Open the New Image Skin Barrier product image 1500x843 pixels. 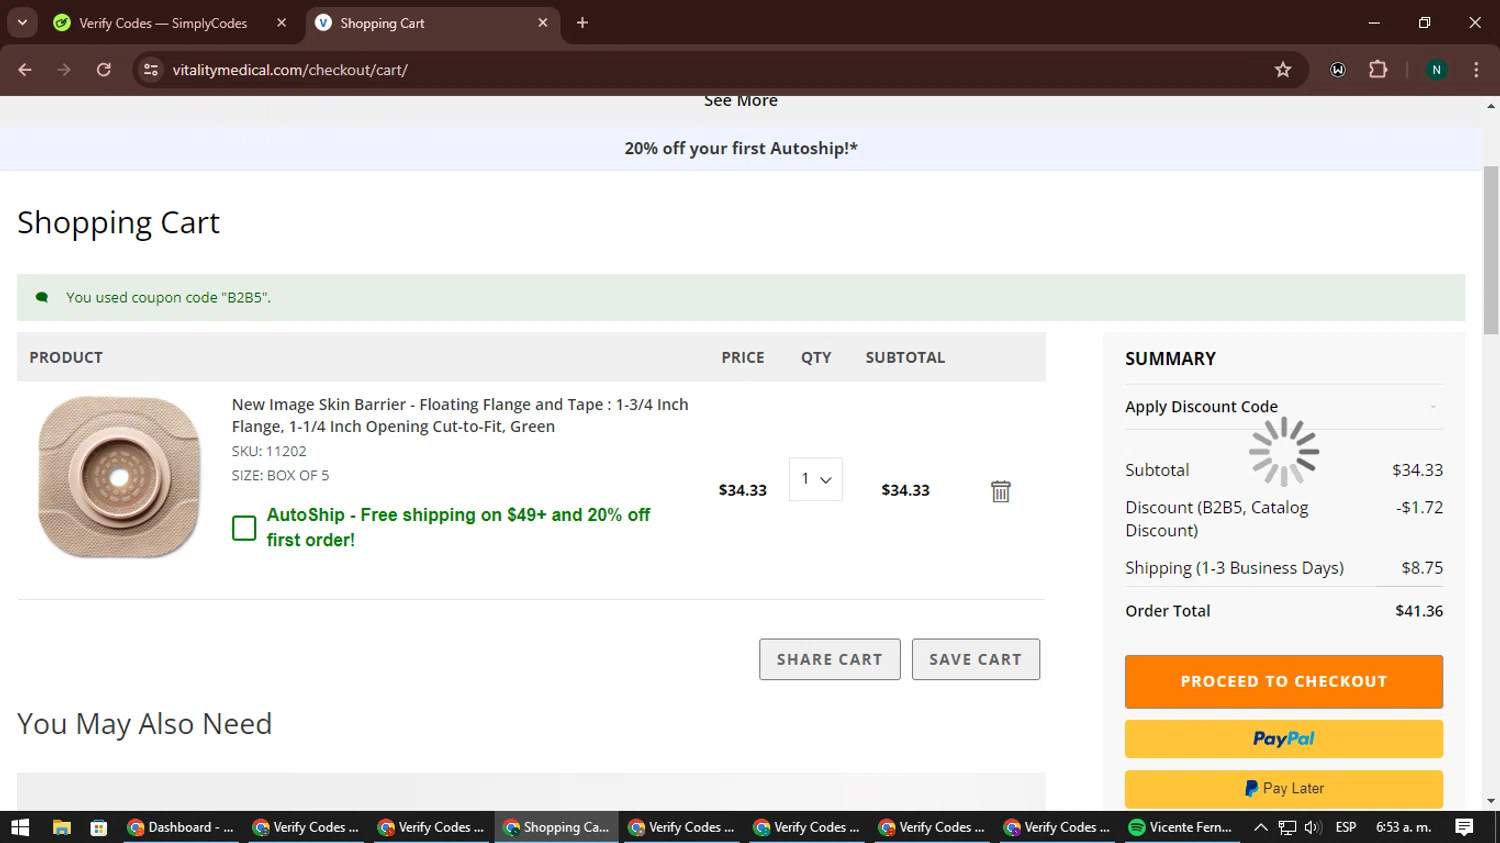tap(119, 477)
